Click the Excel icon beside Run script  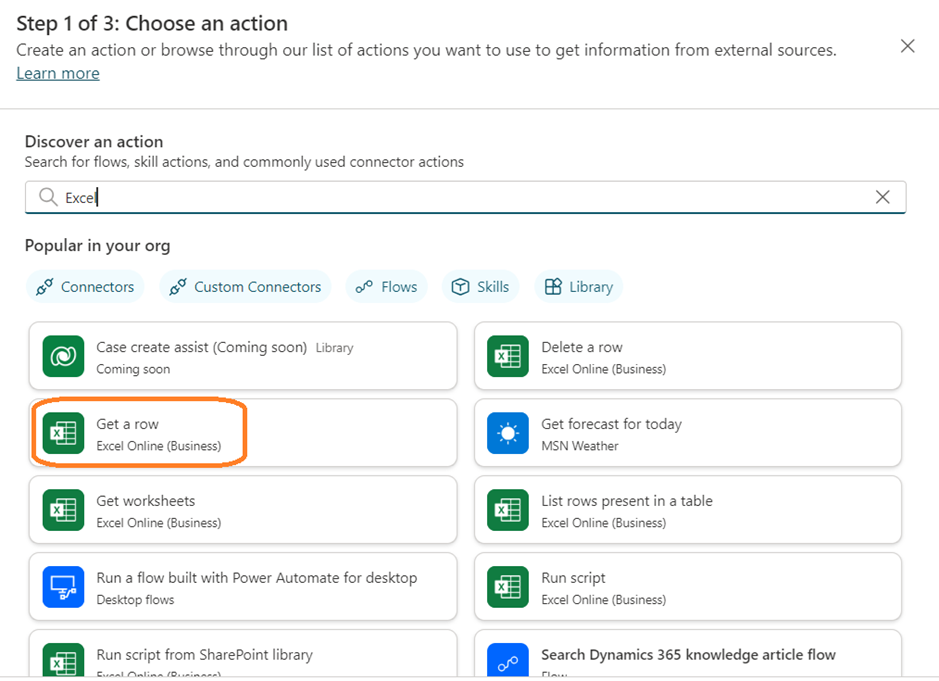click(x=508, y=588)
